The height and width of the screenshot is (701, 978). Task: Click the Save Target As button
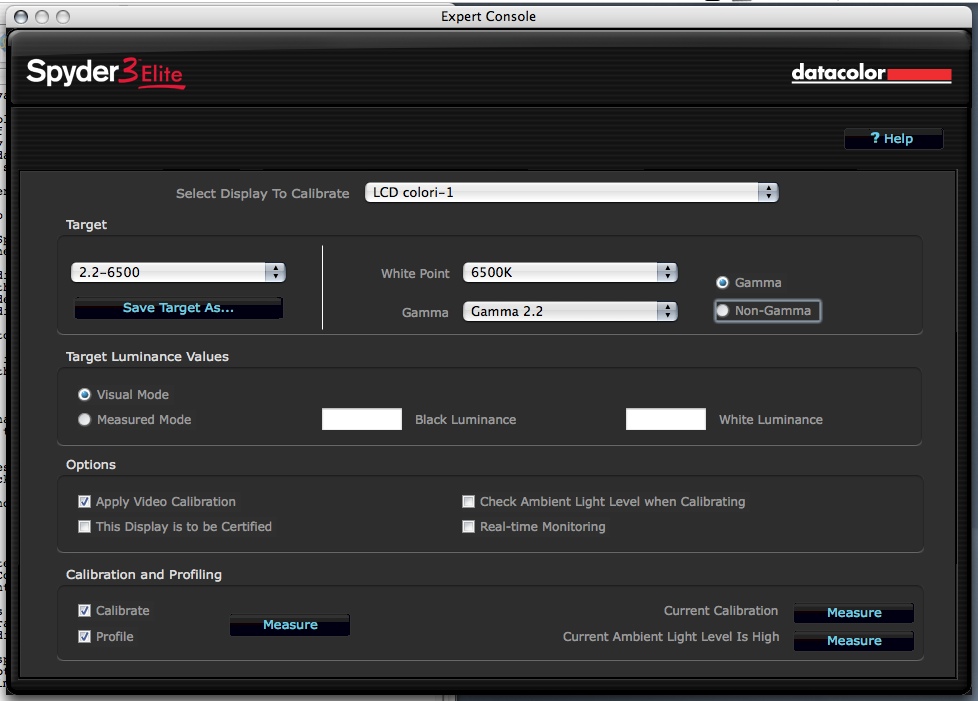pyautogui.click(x=178, y=308)
